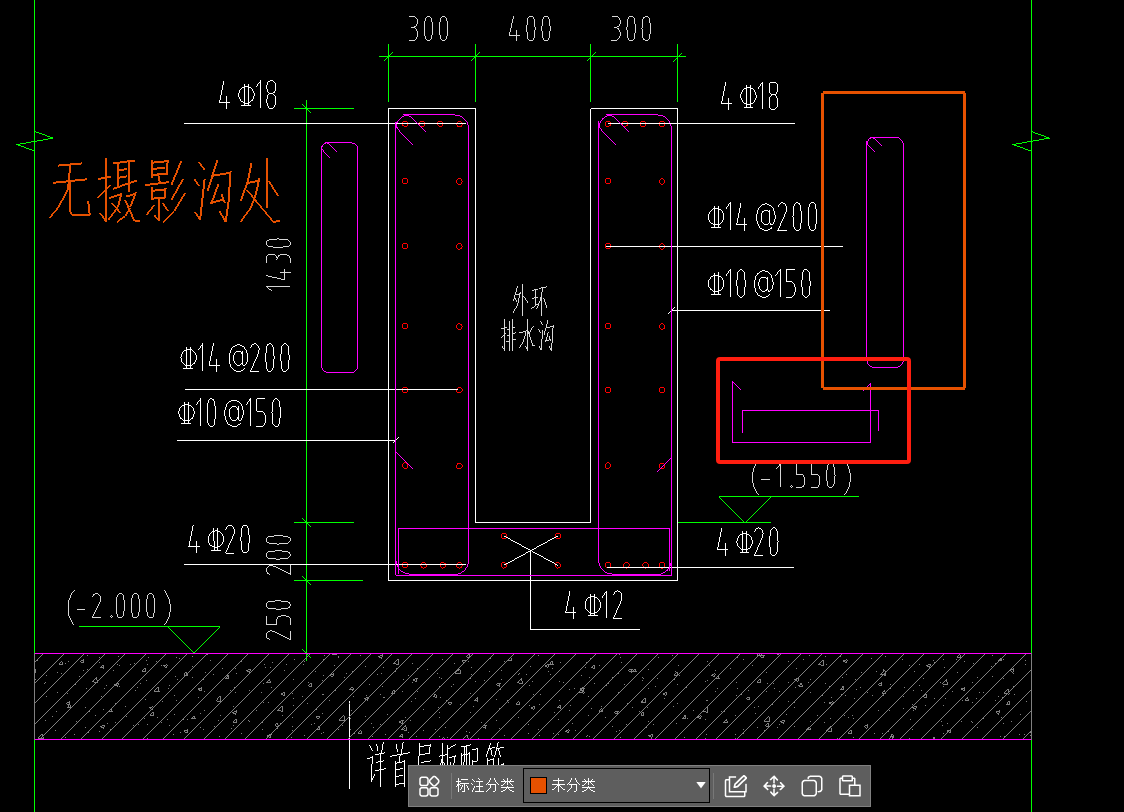Click the green triangle below (-1.550)
1124x812 pixels.
(x=745, y=509)
